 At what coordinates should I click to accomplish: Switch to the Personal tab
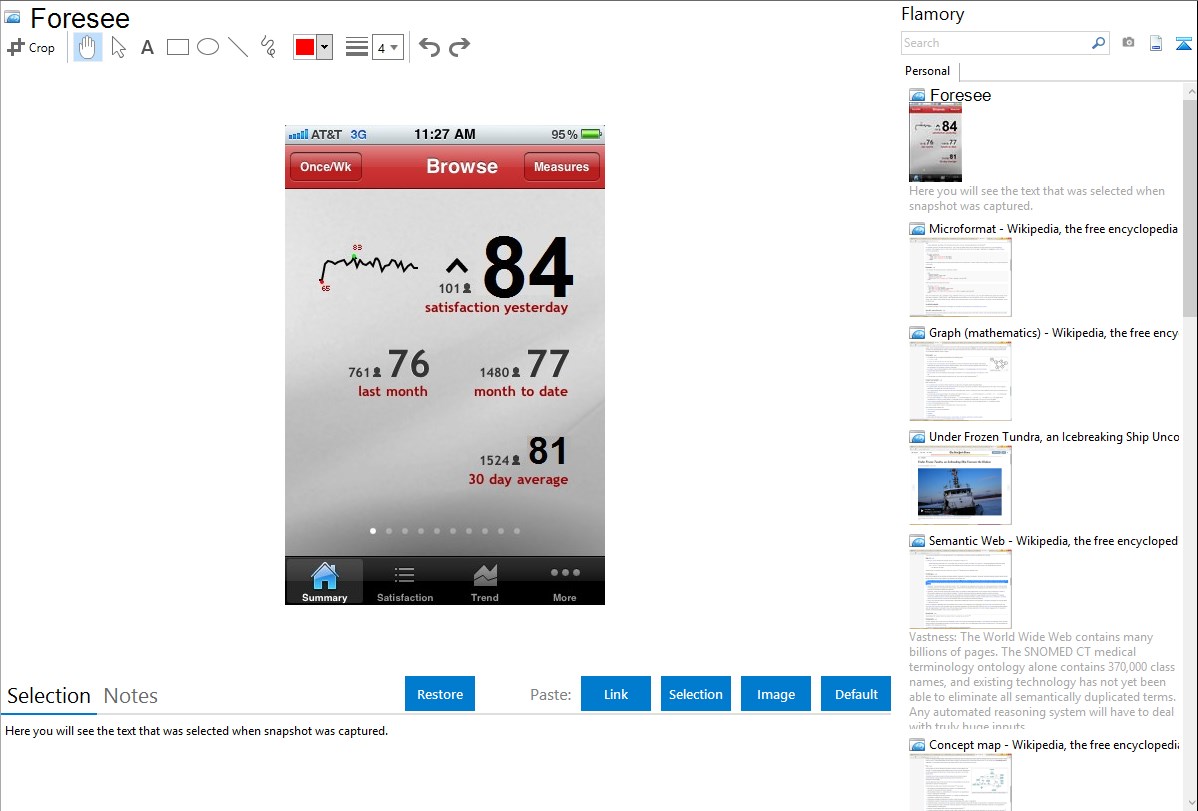click(x=928, y=71)
